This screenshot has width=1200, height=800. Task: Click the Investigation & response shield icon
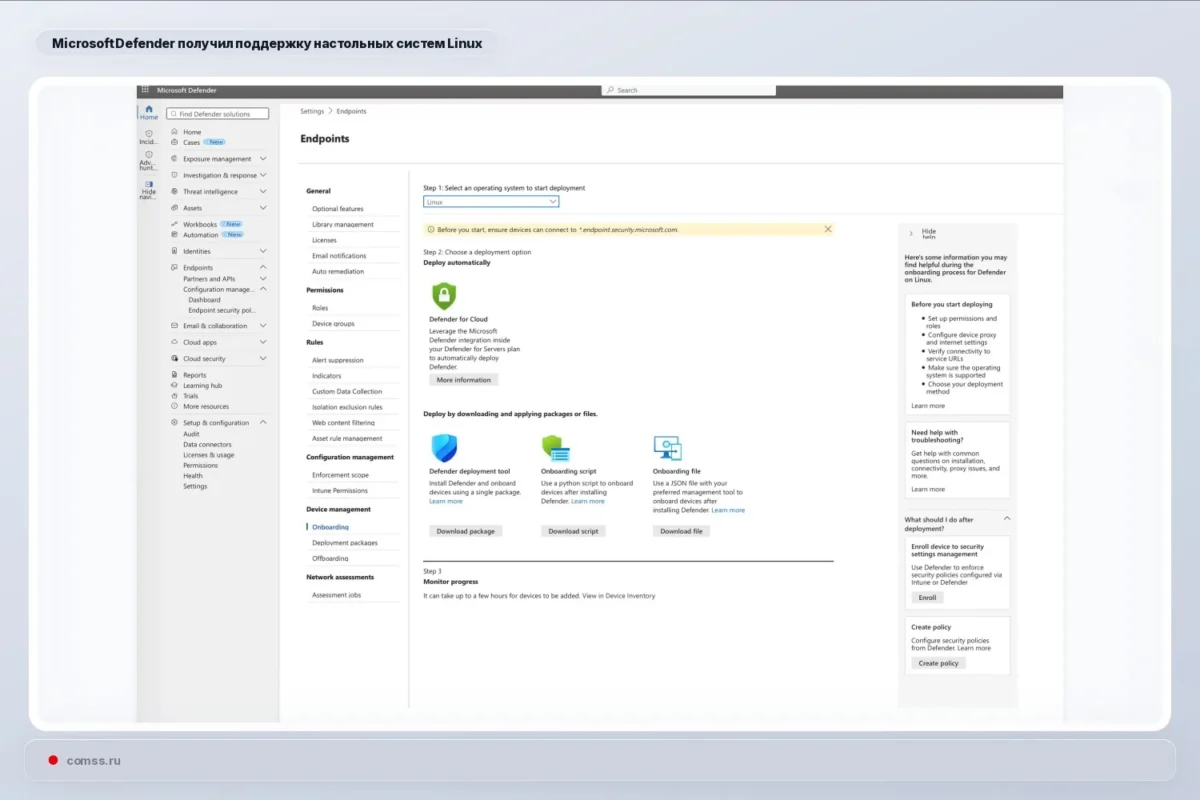tap(174, 175)
